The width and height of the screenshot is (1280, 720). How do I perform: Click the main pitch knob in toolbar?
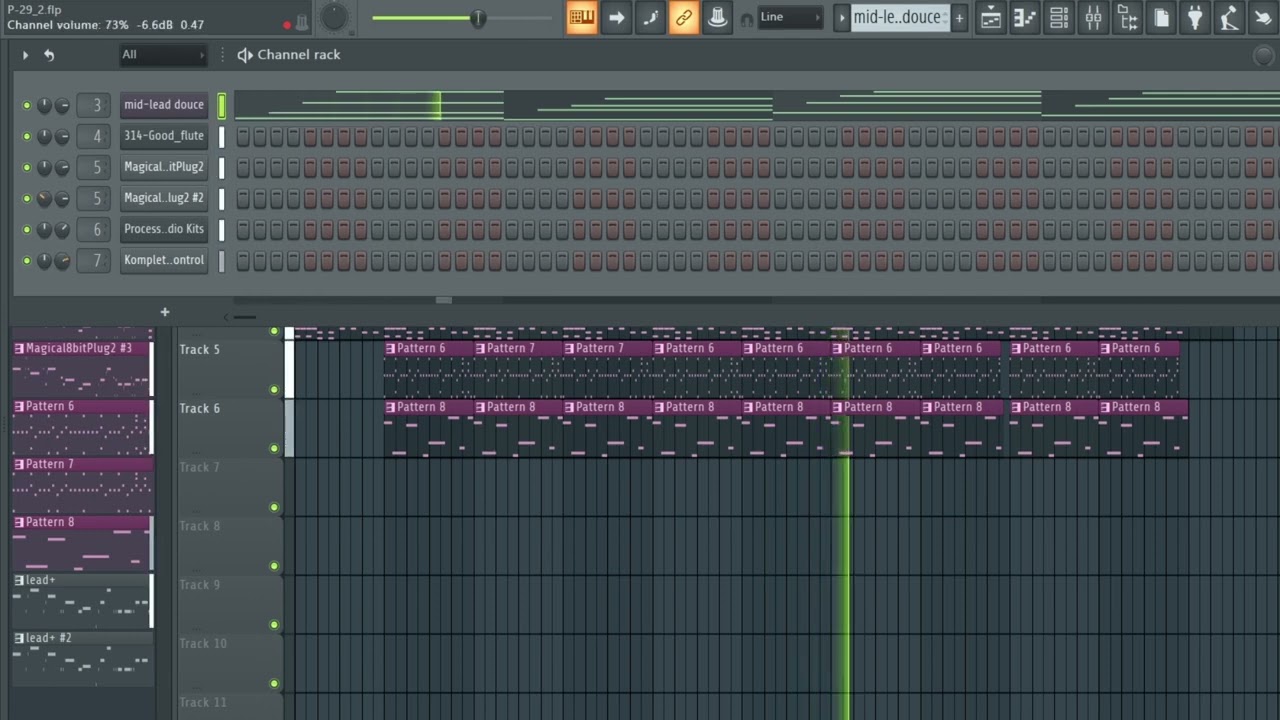pyautogui.click(x=334, y=17)
